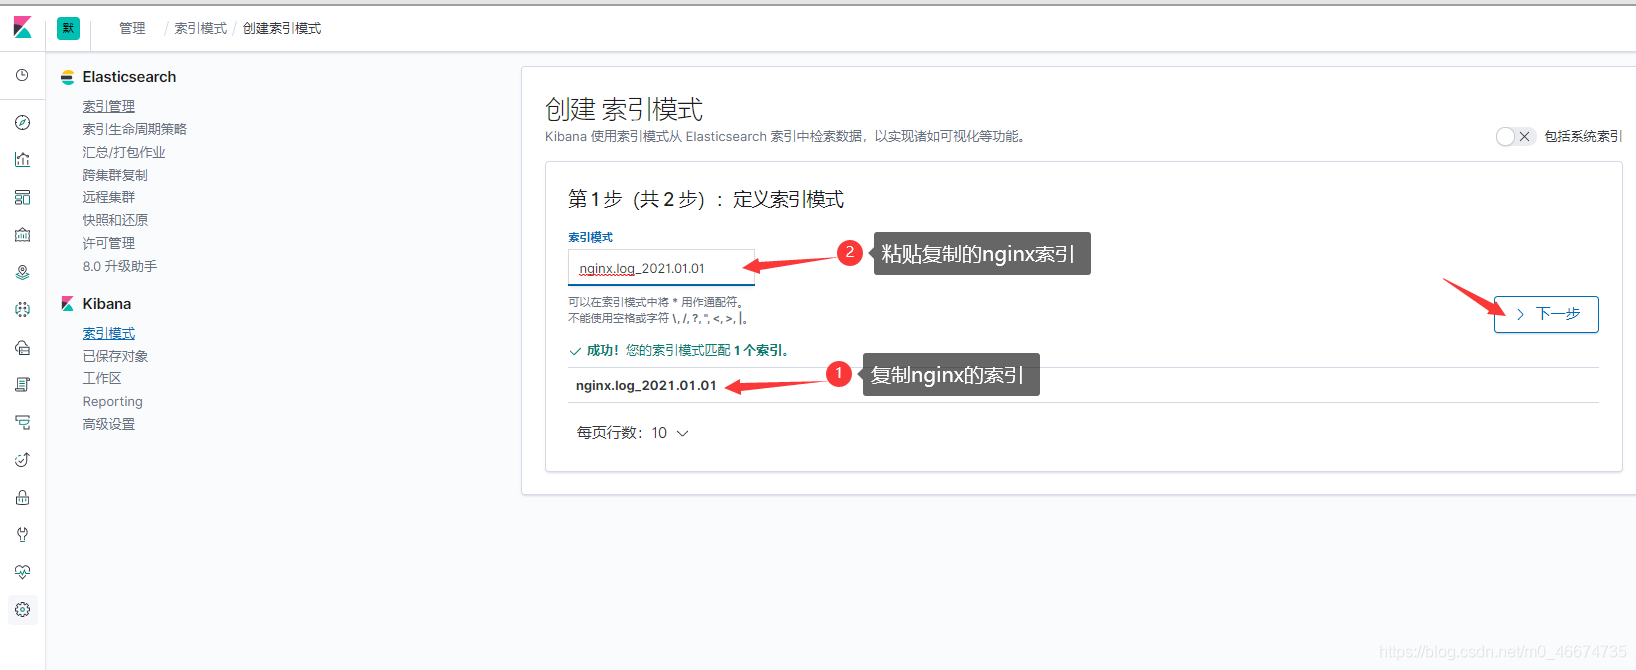Open 许可管理 in the sidebar
This screenshot has width=1636, height=670.
pos(108,243)
